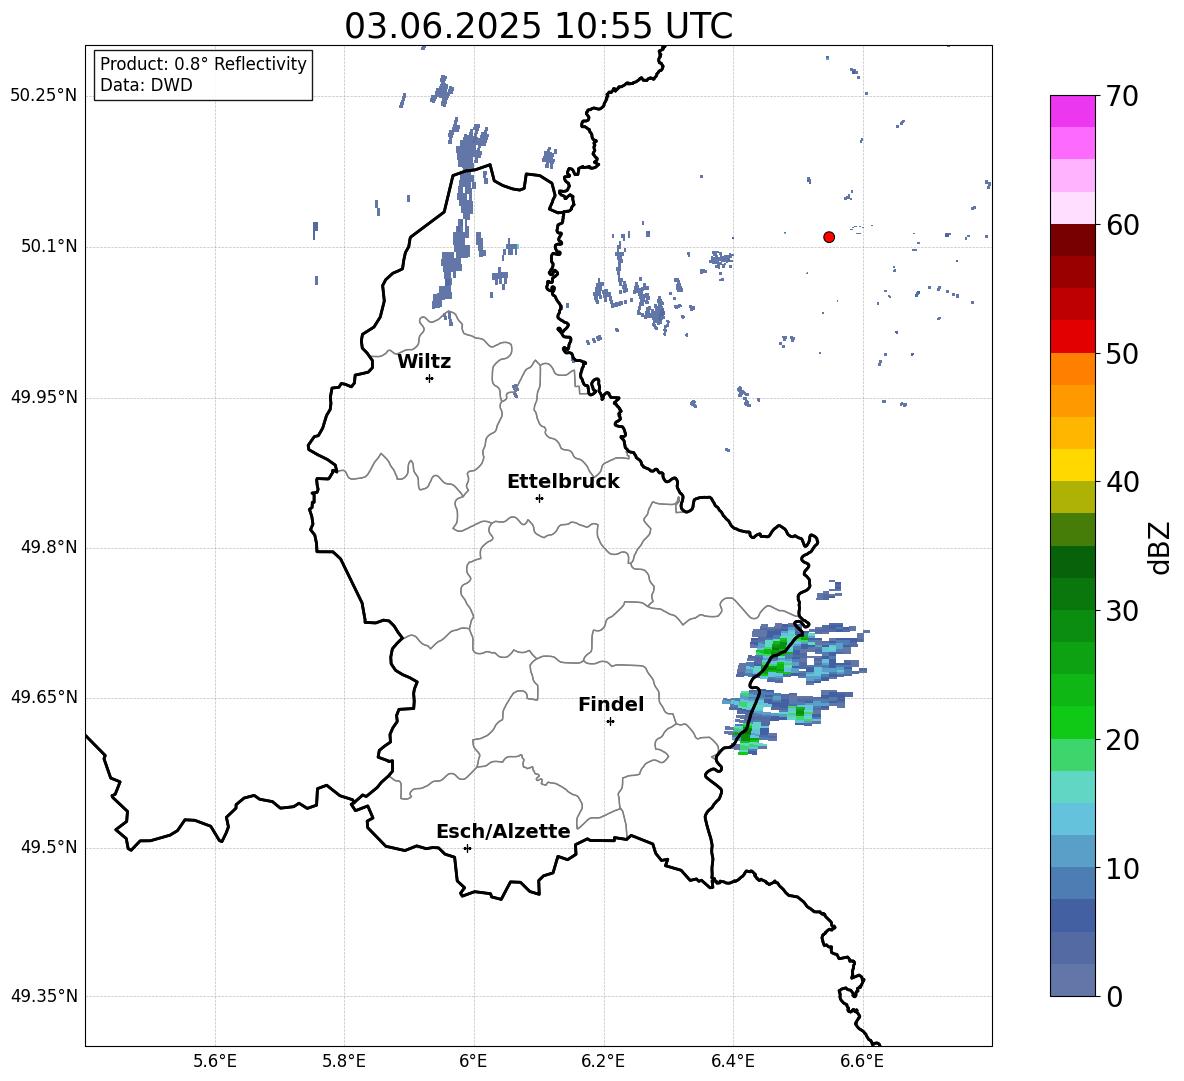This screenshot has width=1184, height=1081.
Task: Click the red radar site dot
Action: click(829, 237)
